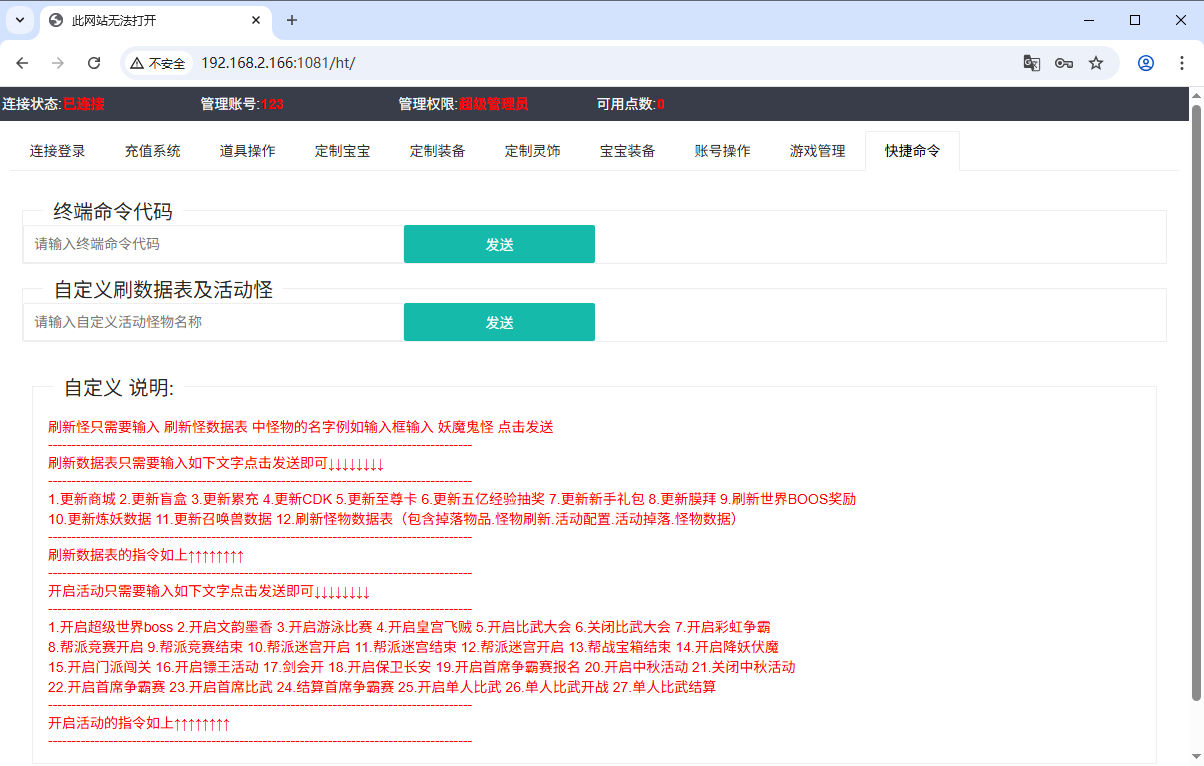Open Chrome three-dot menu

(x=1181, y=63)
